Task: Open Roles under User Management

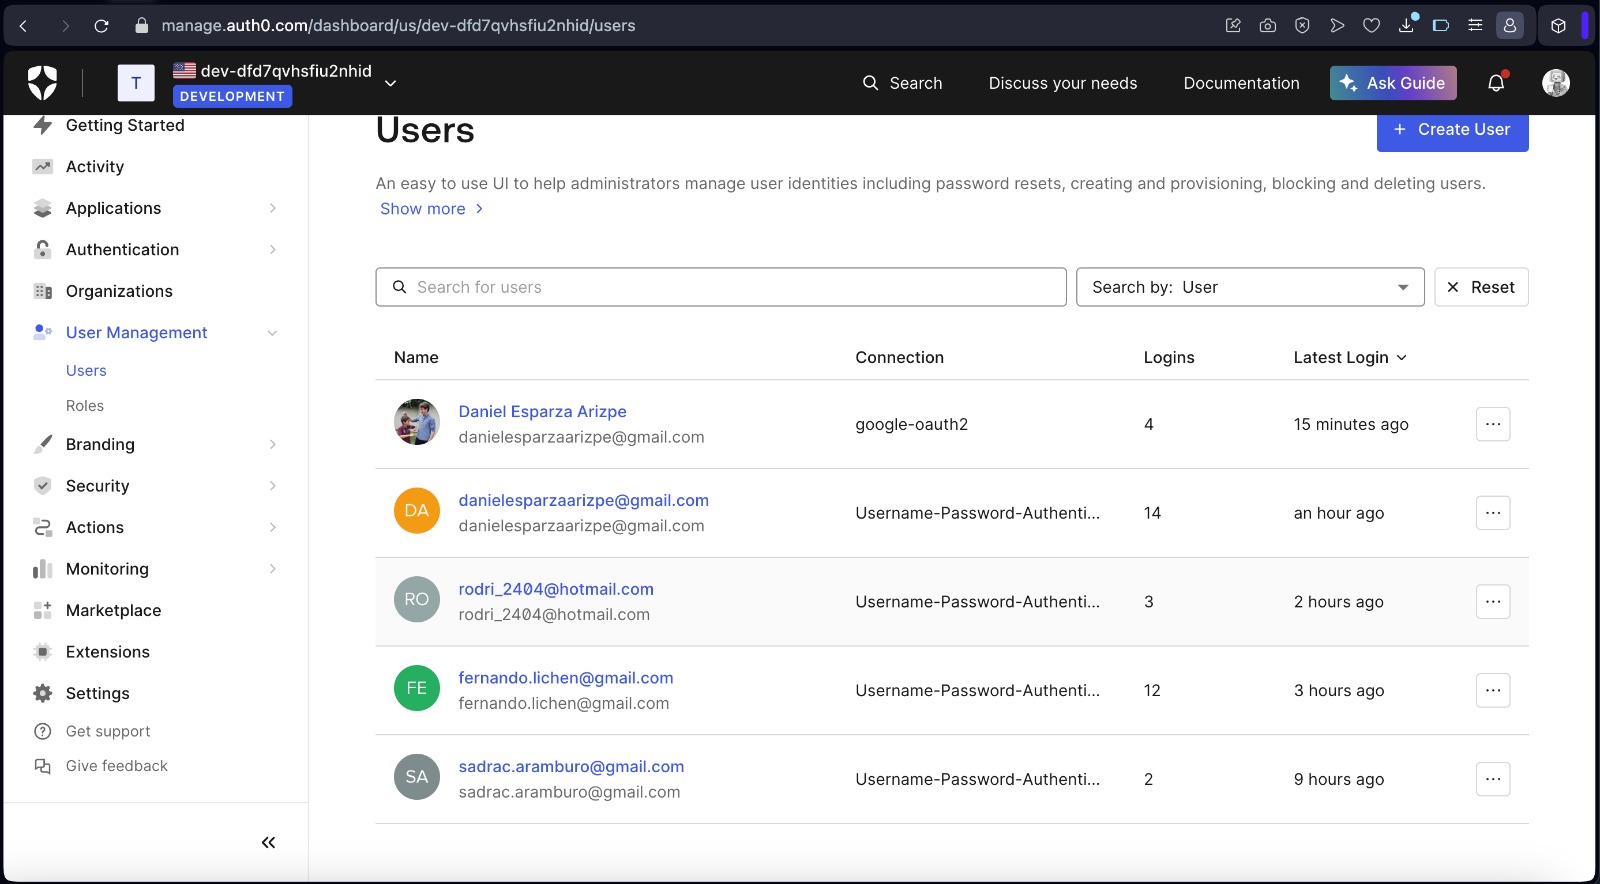Action: 85,406
